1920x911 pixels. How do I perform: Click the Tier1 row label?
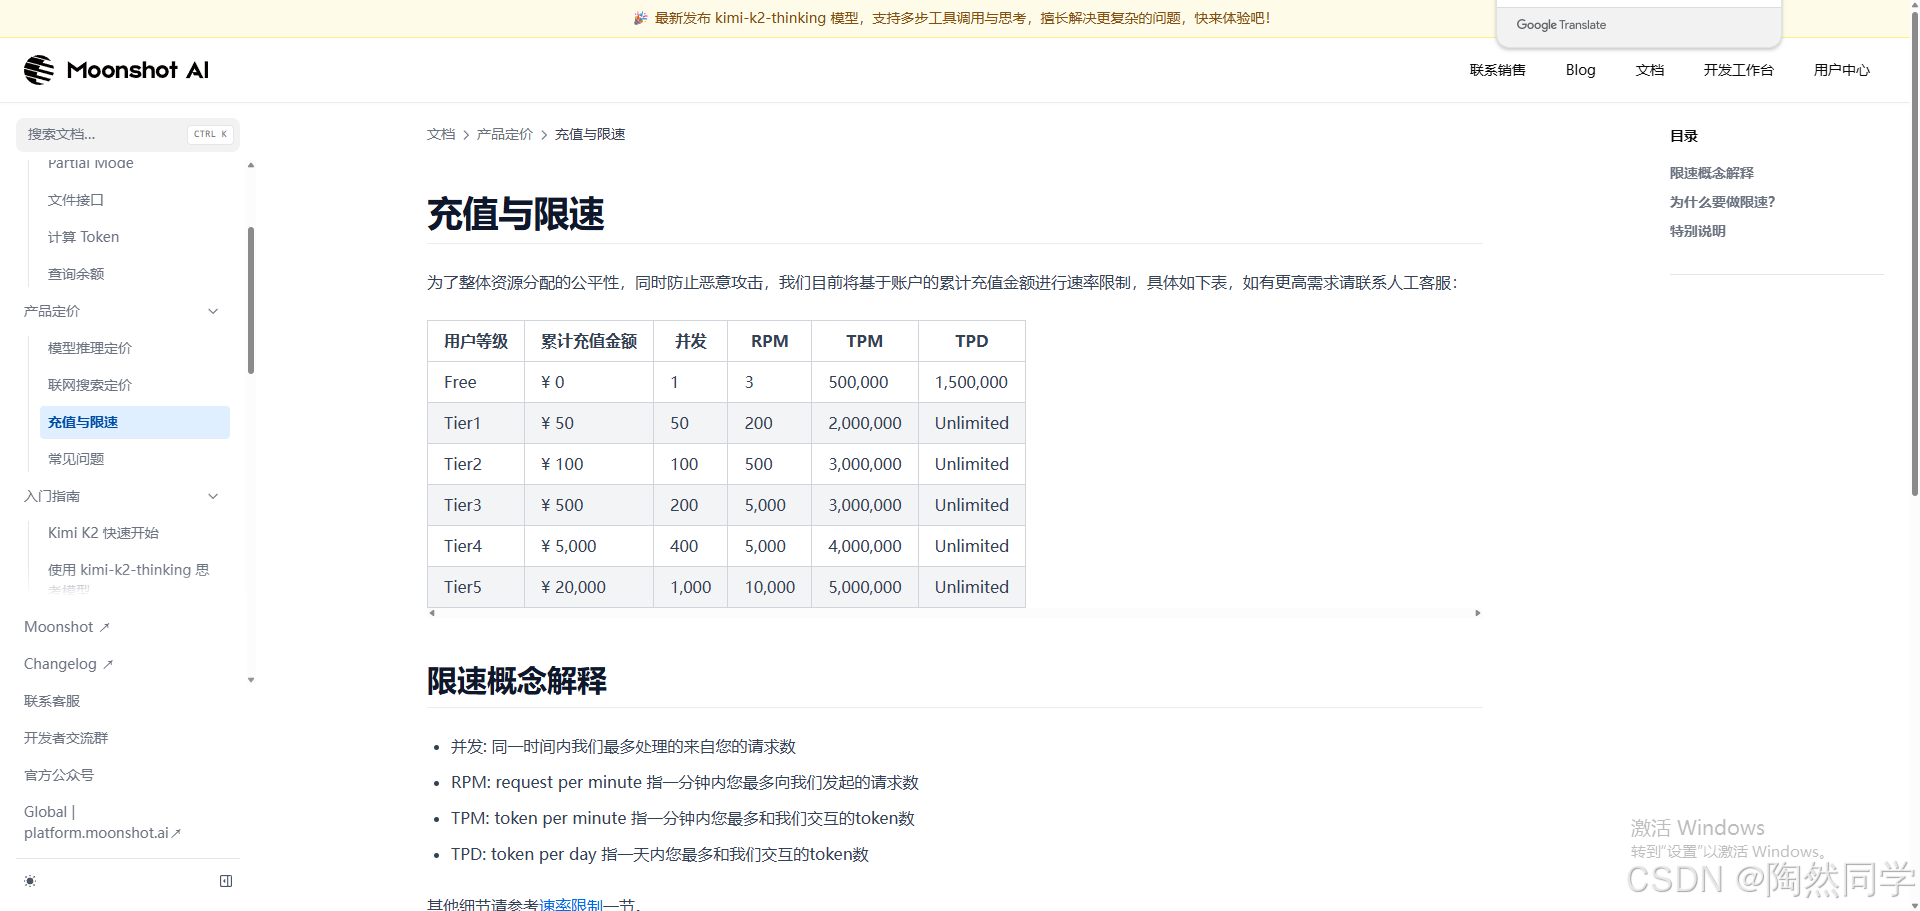(462, 423)
